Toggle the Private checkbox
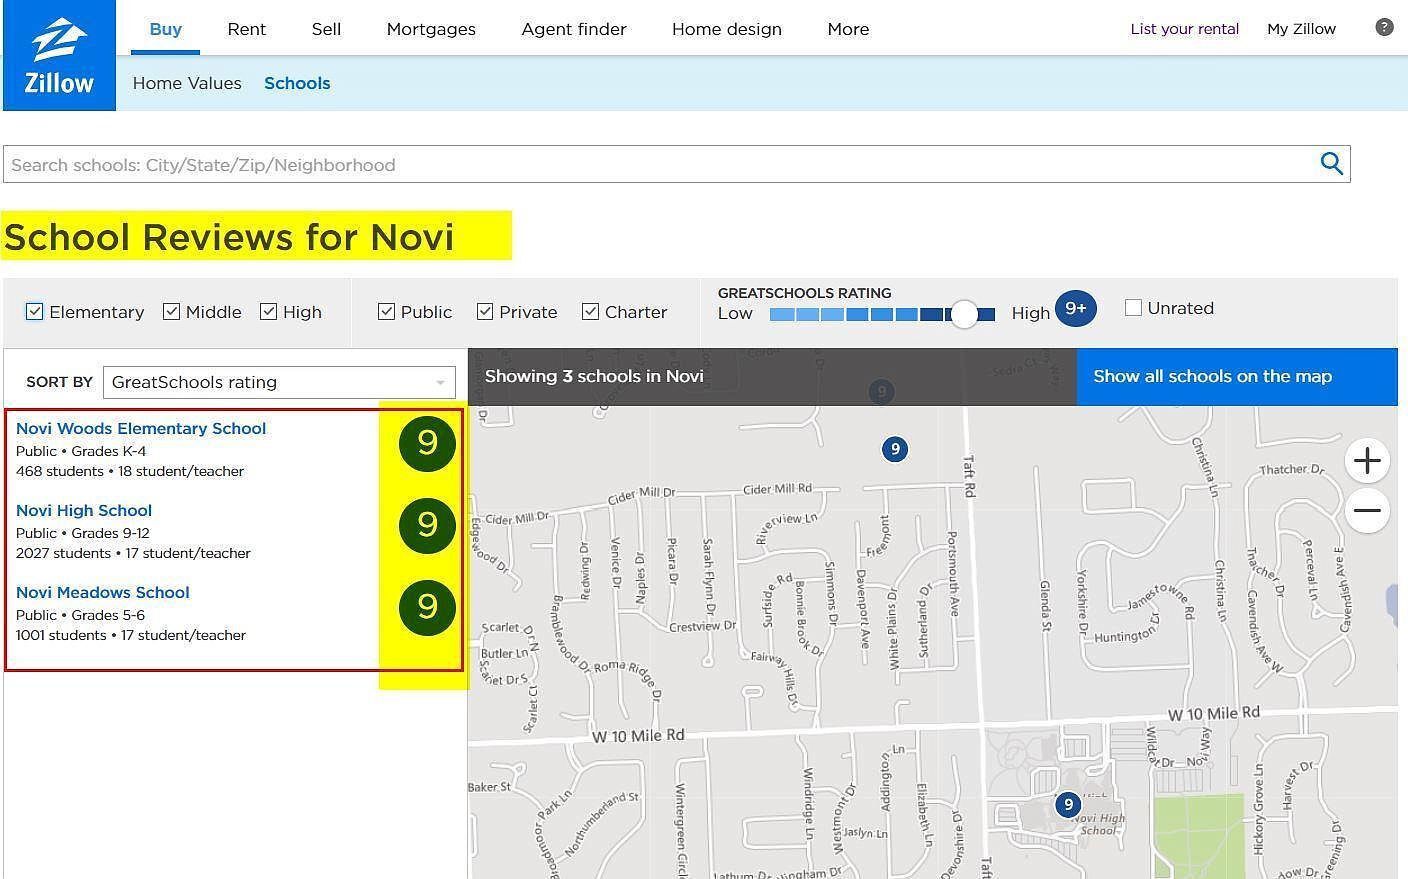 485,311
